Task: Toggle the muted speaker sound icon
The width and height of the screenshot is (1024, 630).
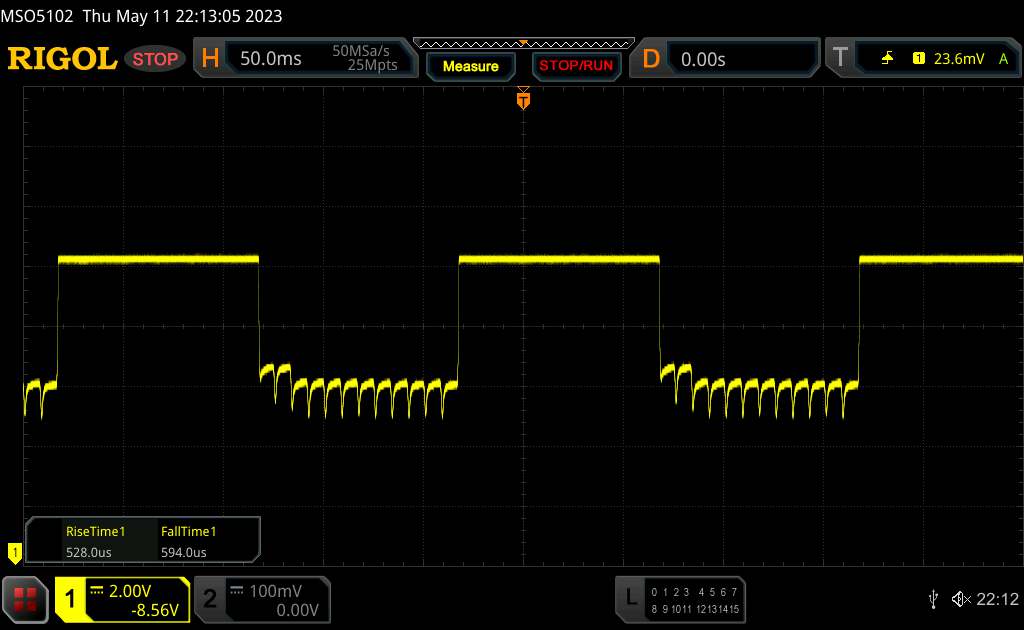Action: click(x=960, y=598)
